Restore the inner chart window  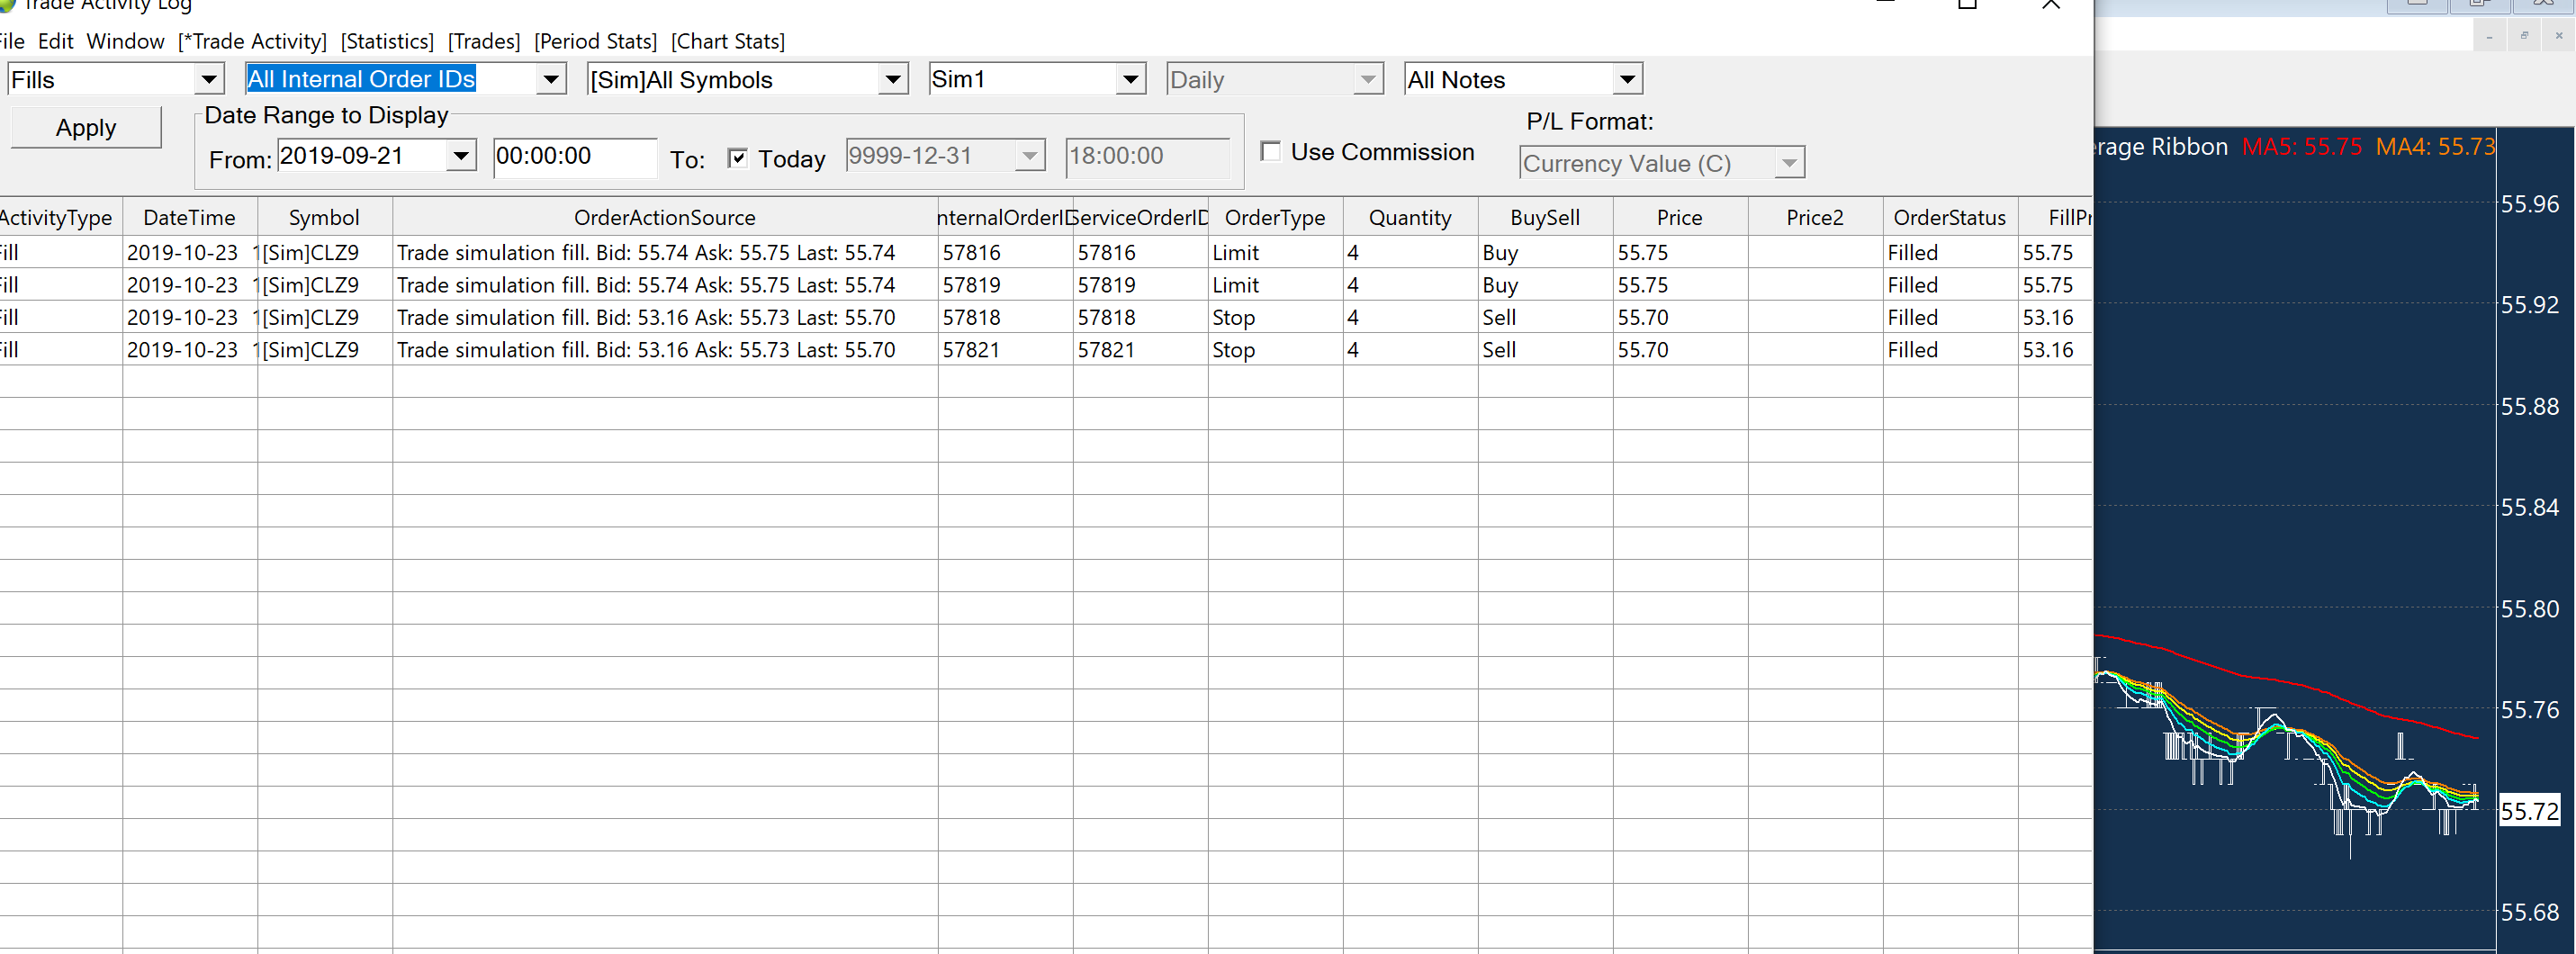[x=2524, y=36]
